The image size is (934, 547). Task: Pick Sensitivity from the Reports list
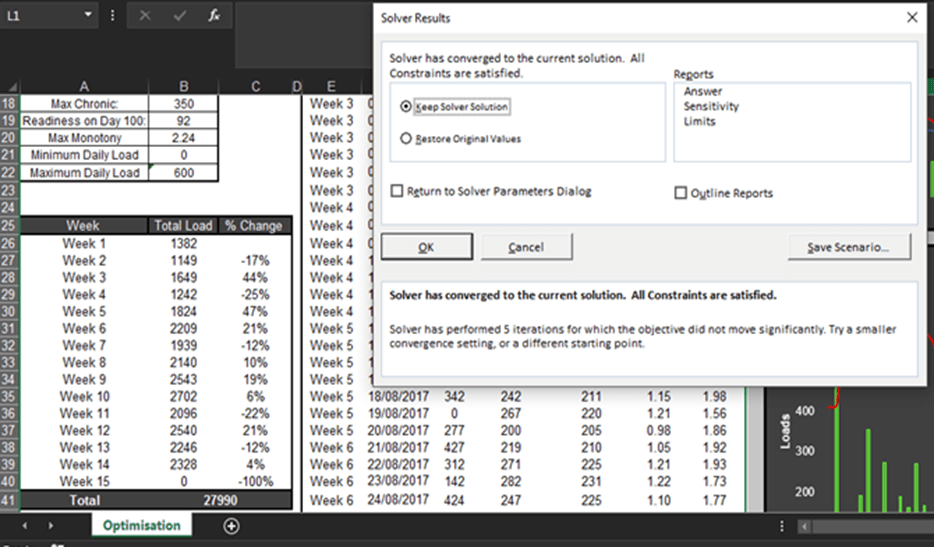click(x=711, y=106)
